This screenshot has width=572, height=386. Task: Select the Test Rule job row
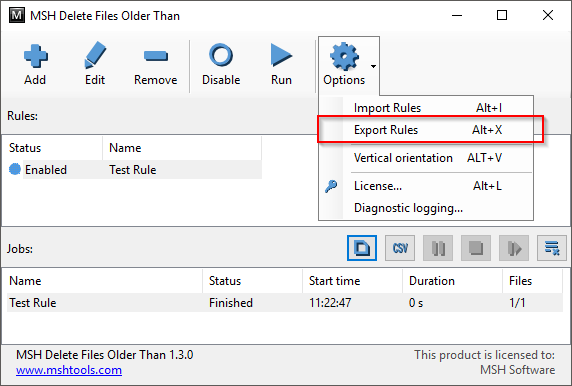pyautogui.click(x=285, y=302)
